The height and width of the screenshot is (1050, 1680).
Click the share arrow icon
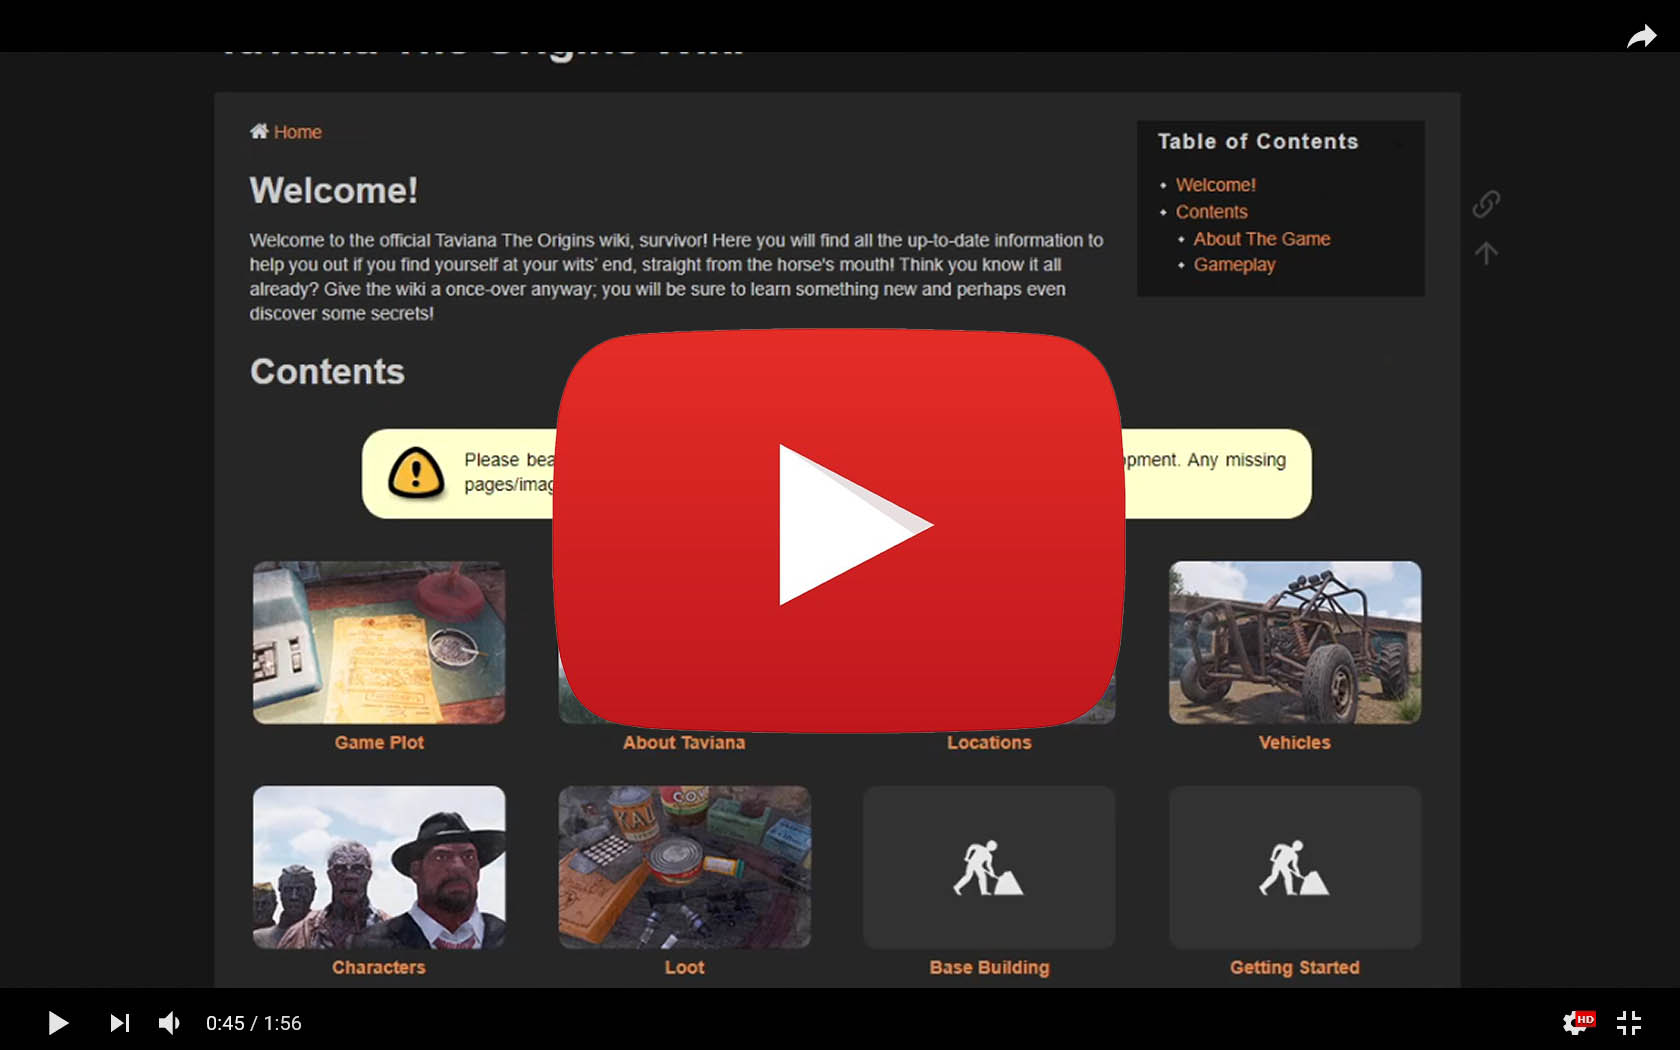[x=1641, y=37]
